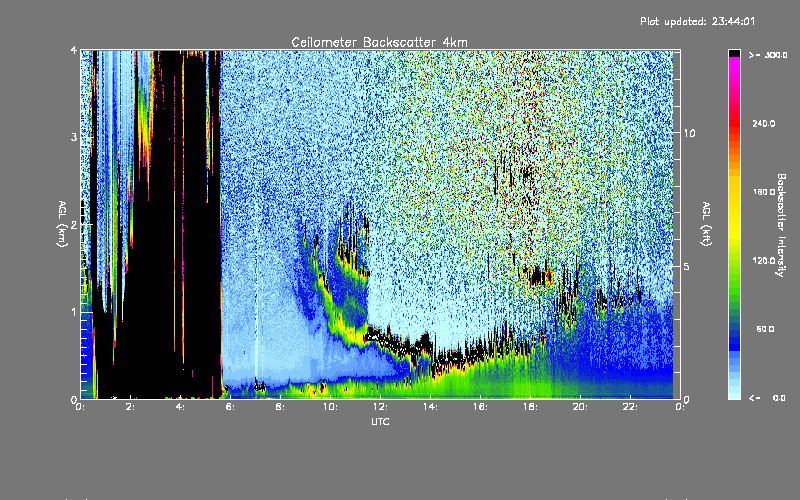This screenshot has width=800, height=500.
Task: Click the "5" kft tick label on right axis
Action: click(x=686, y=266)
